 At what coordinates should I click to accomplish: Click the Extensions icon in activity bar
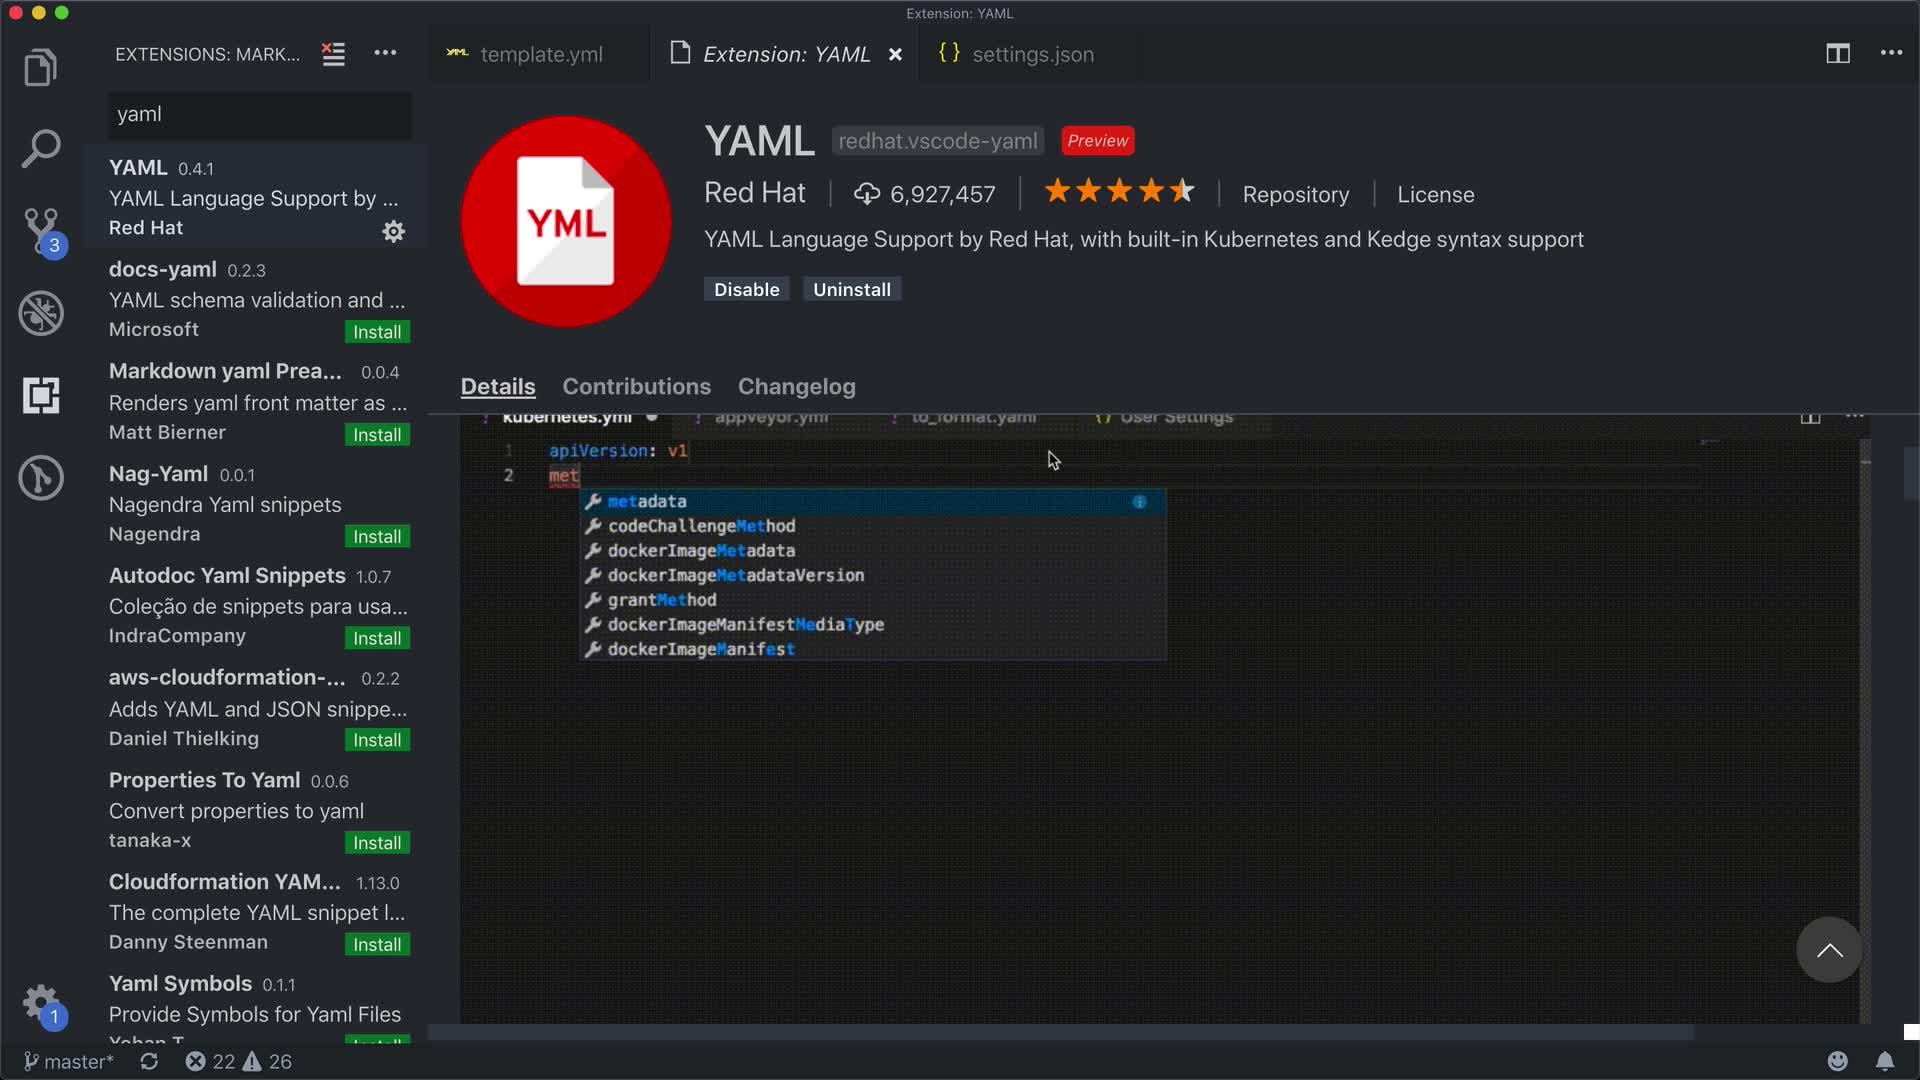click(41, 395)
